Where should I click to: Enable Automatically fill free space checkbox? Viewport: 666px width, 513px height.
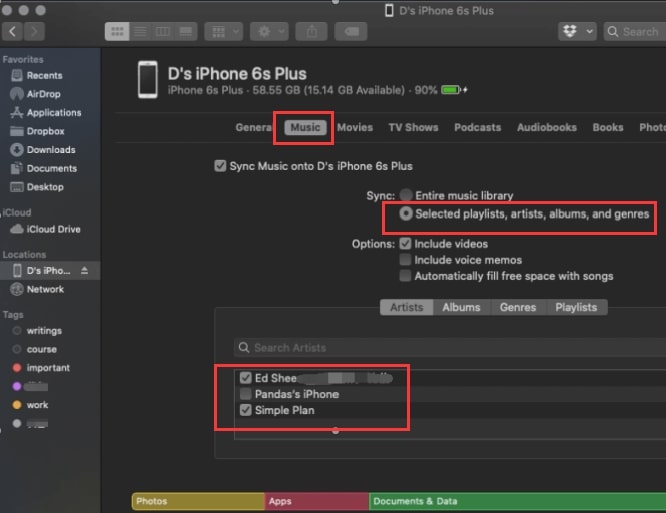[x=405, y=276]
